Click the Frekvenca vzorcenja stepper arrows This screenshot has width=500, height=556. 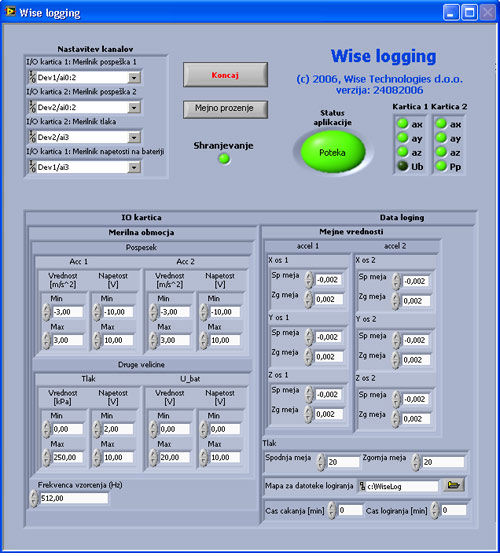coord(34,498)
